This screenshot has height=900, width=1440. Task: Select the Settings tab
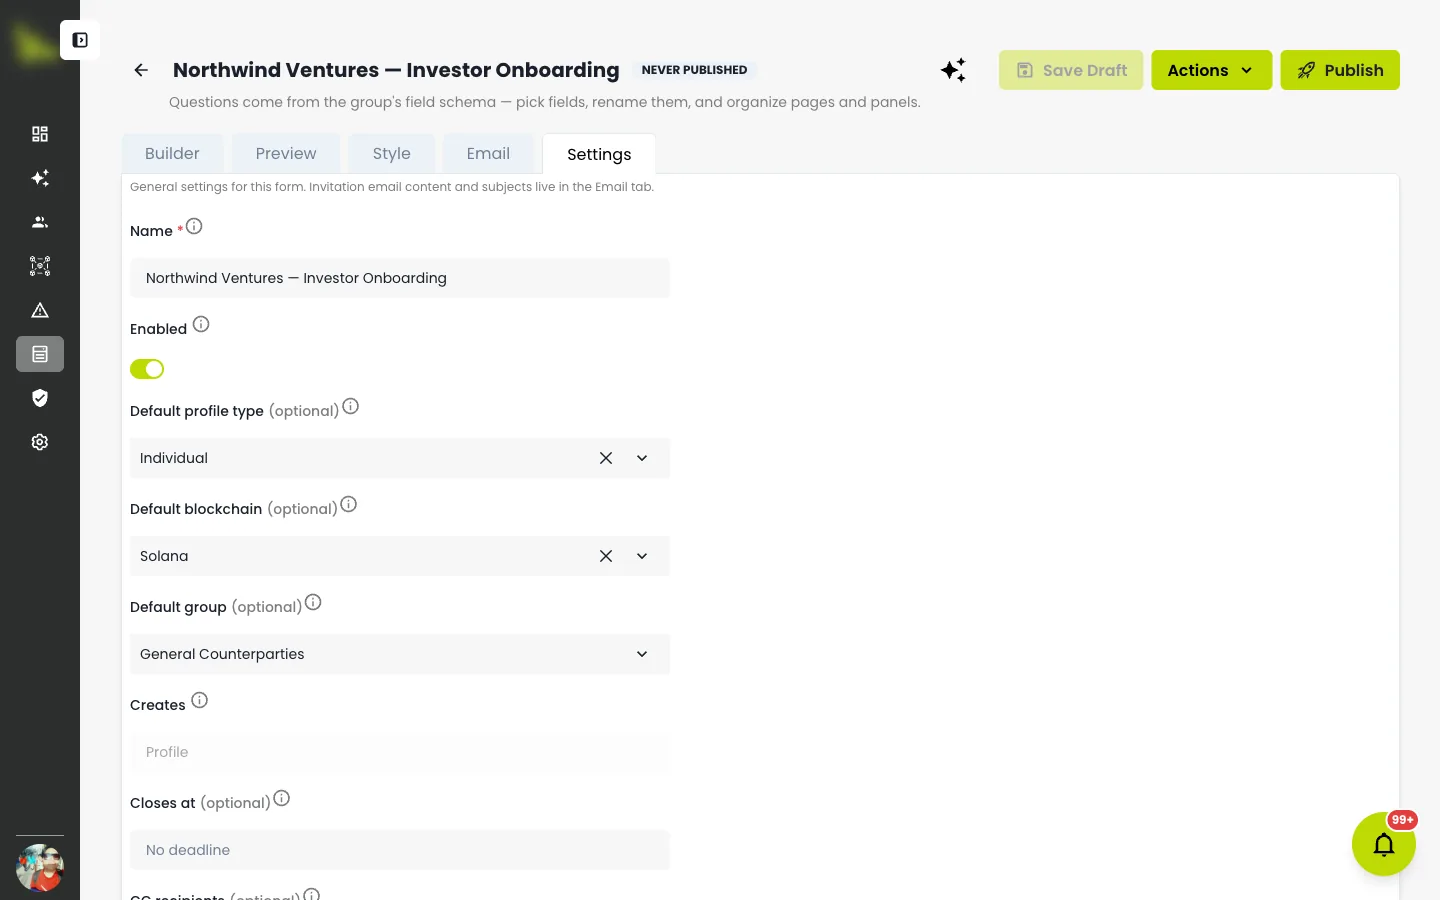point(599,154)
